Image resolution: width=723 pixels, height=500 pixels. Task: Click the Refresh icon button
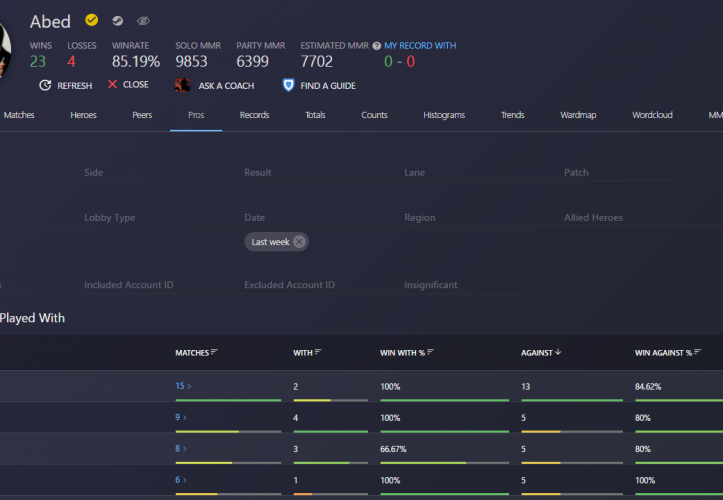click(x=45, y=85)
